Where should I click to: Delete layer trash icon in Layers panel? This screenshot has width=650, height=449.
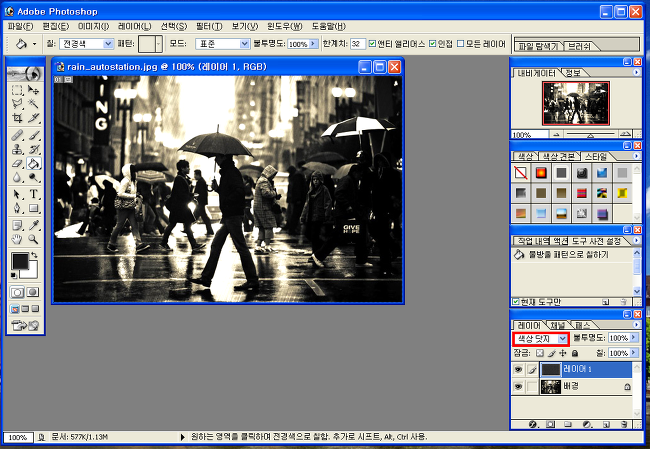[x=624, y=424]
